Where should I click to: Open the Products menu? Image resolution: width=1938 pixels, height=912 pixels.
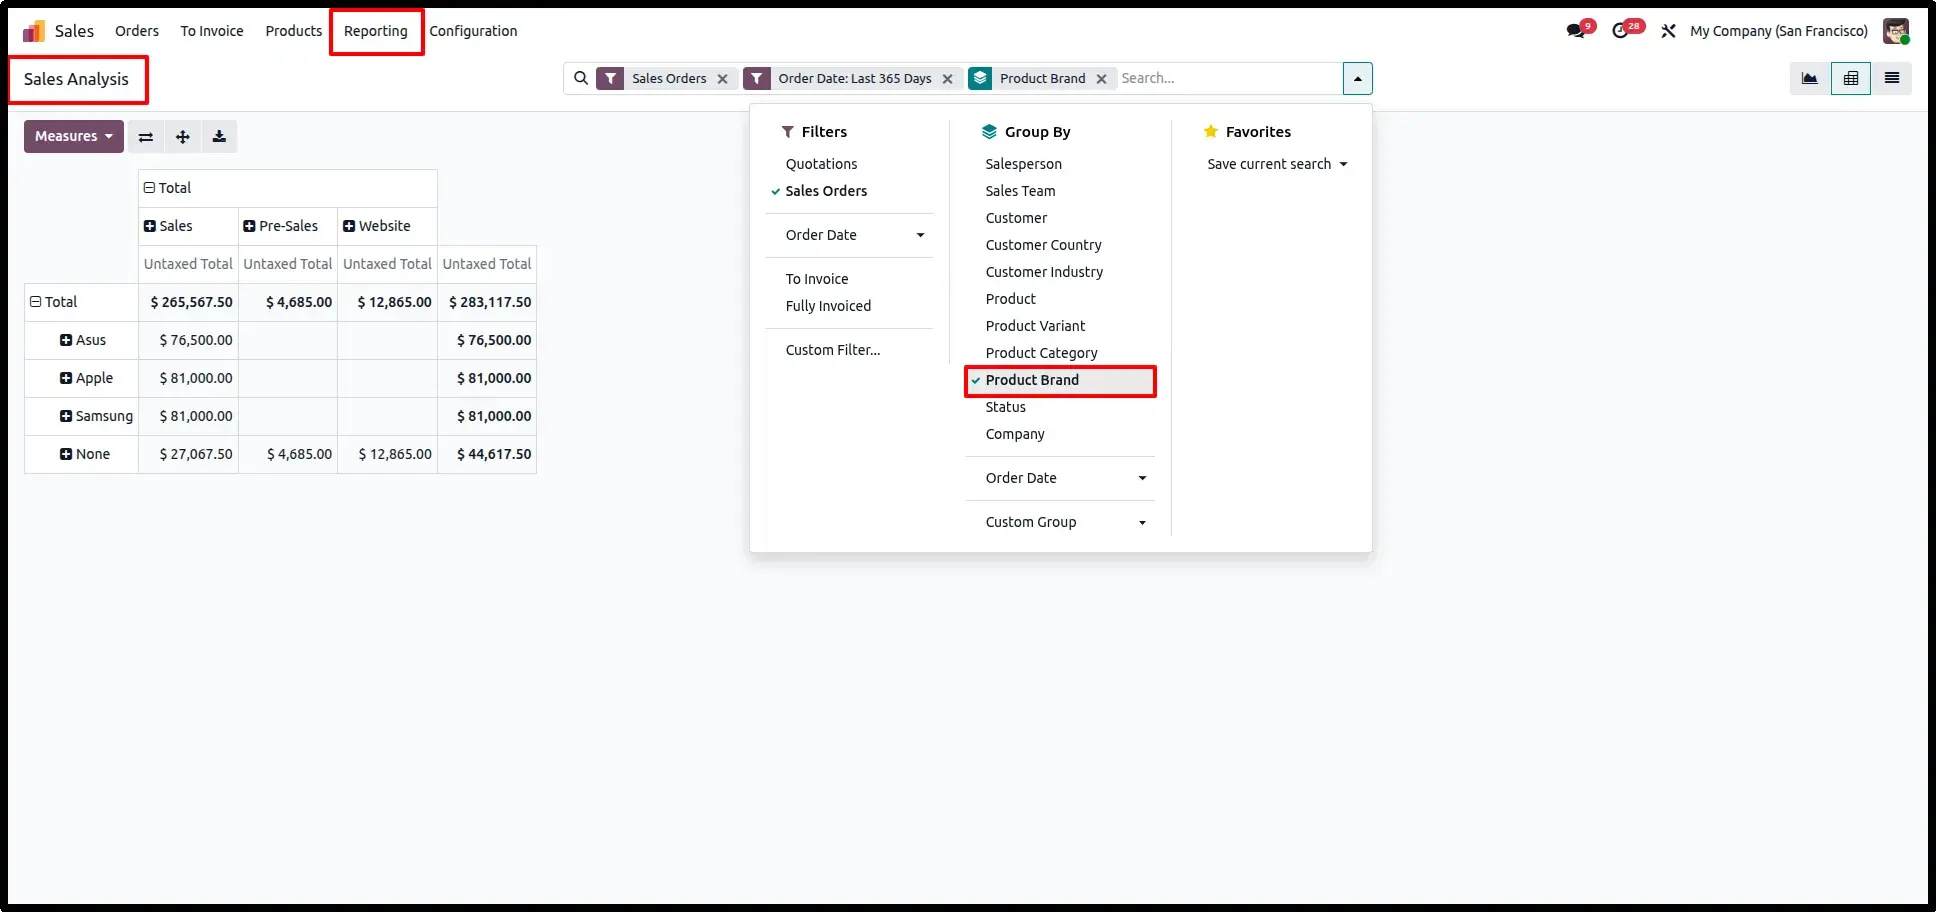tap(294, 31)
